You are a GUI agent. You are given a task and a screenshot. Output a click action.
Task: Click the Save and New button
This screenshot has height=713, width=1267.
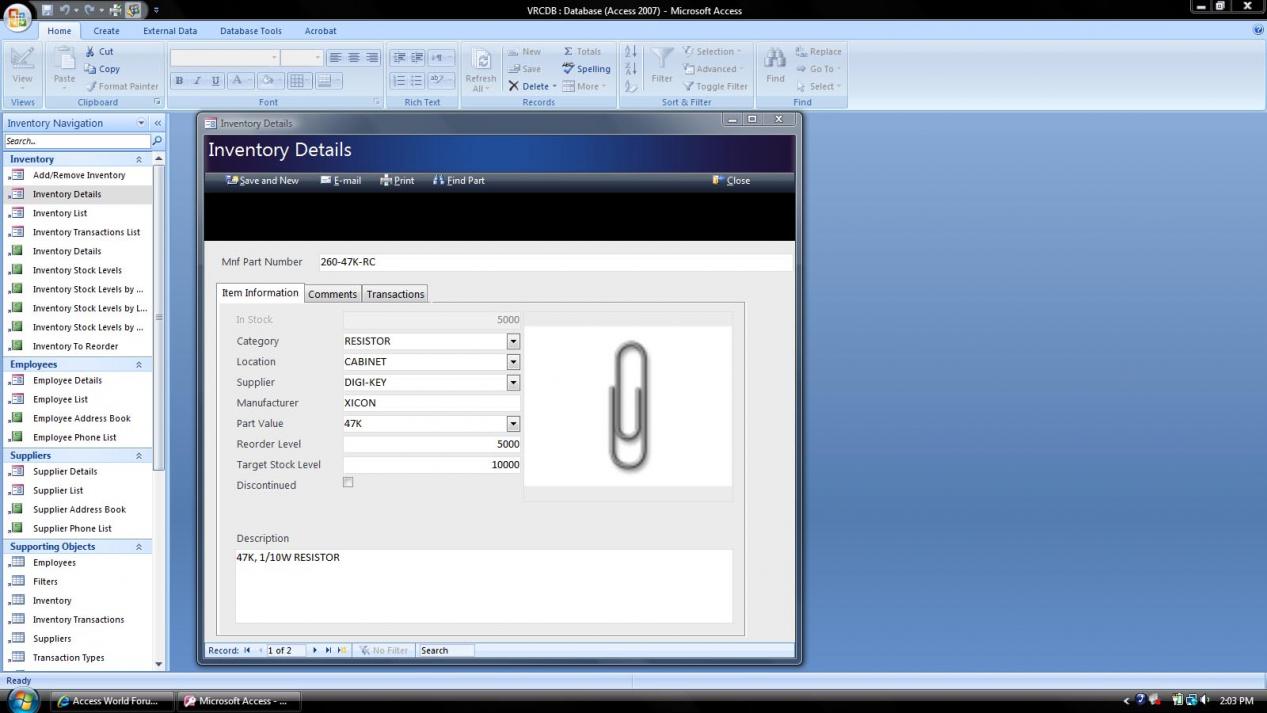(262, 181)
